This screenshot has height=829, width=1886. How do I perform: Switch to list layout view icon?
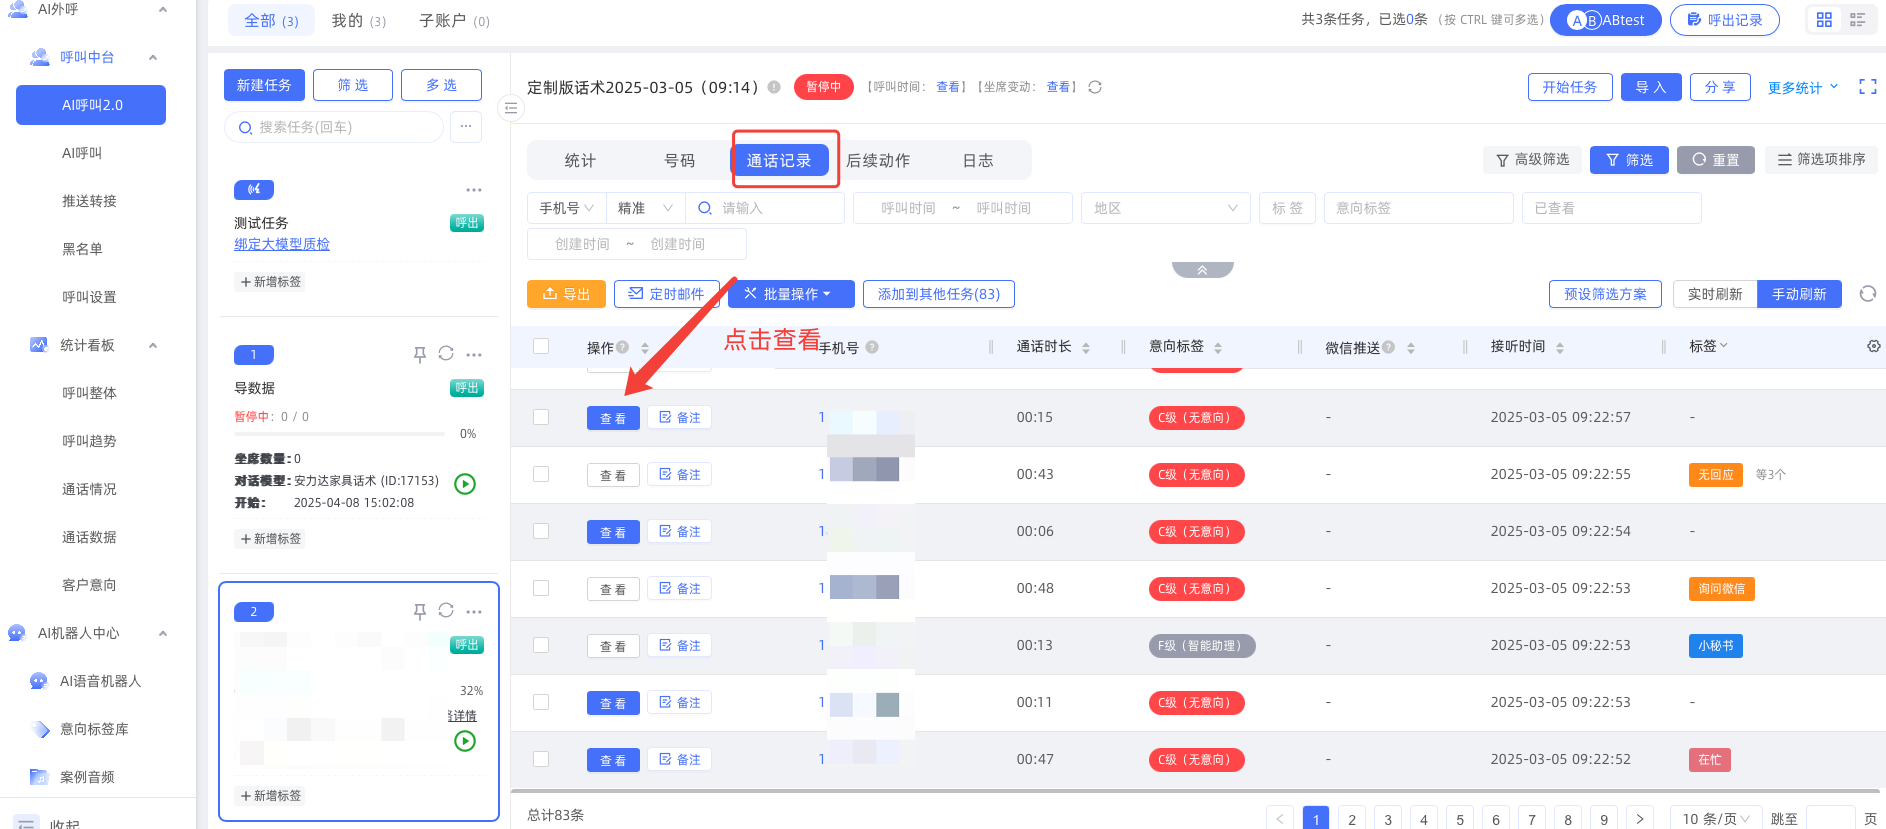click(1857, 20)
